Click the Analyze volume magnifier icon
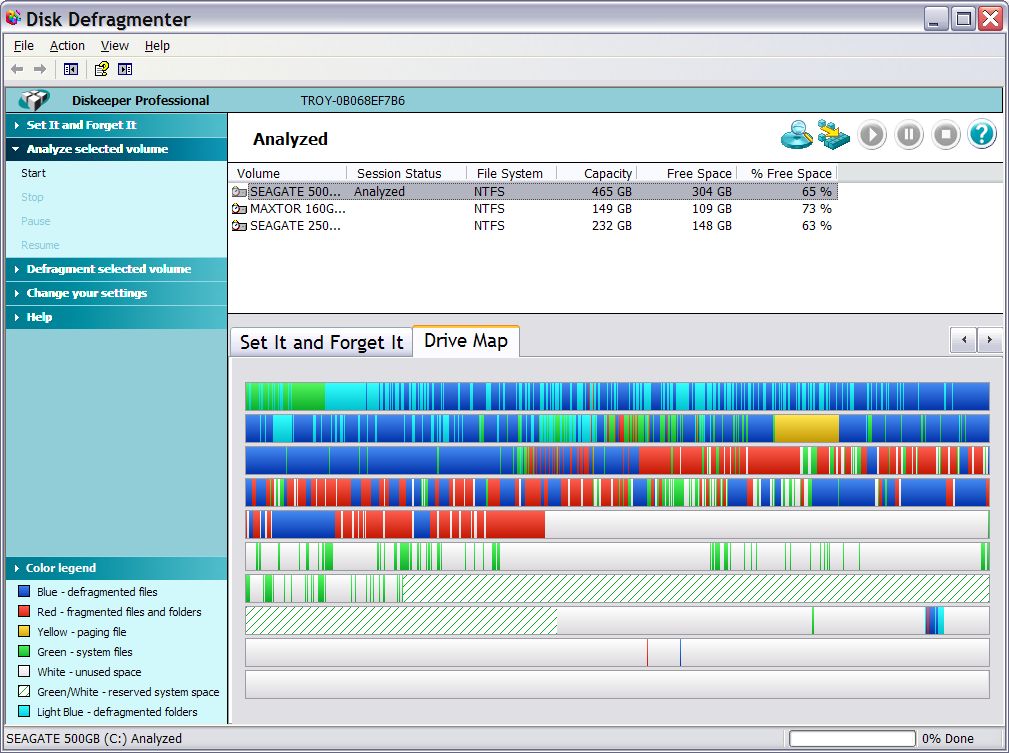This screenshot has height=753, width=1009. (x=796, y=135)
